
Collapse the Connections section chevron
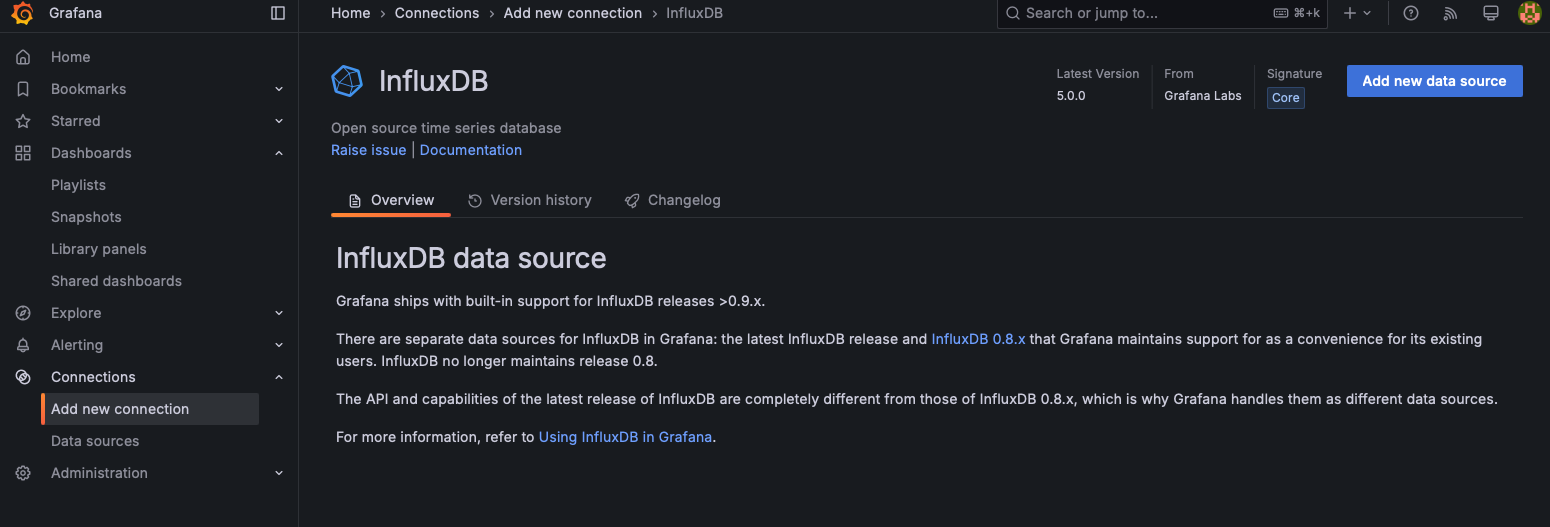coord(279,377)
